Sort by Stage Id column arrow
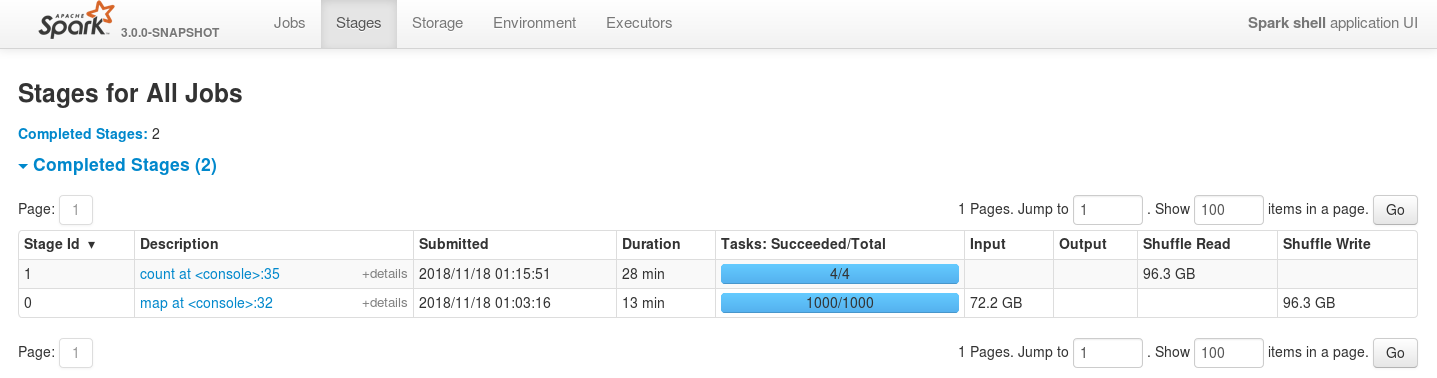The height and width of the screenshot is (378, 1437). point(92,244)
